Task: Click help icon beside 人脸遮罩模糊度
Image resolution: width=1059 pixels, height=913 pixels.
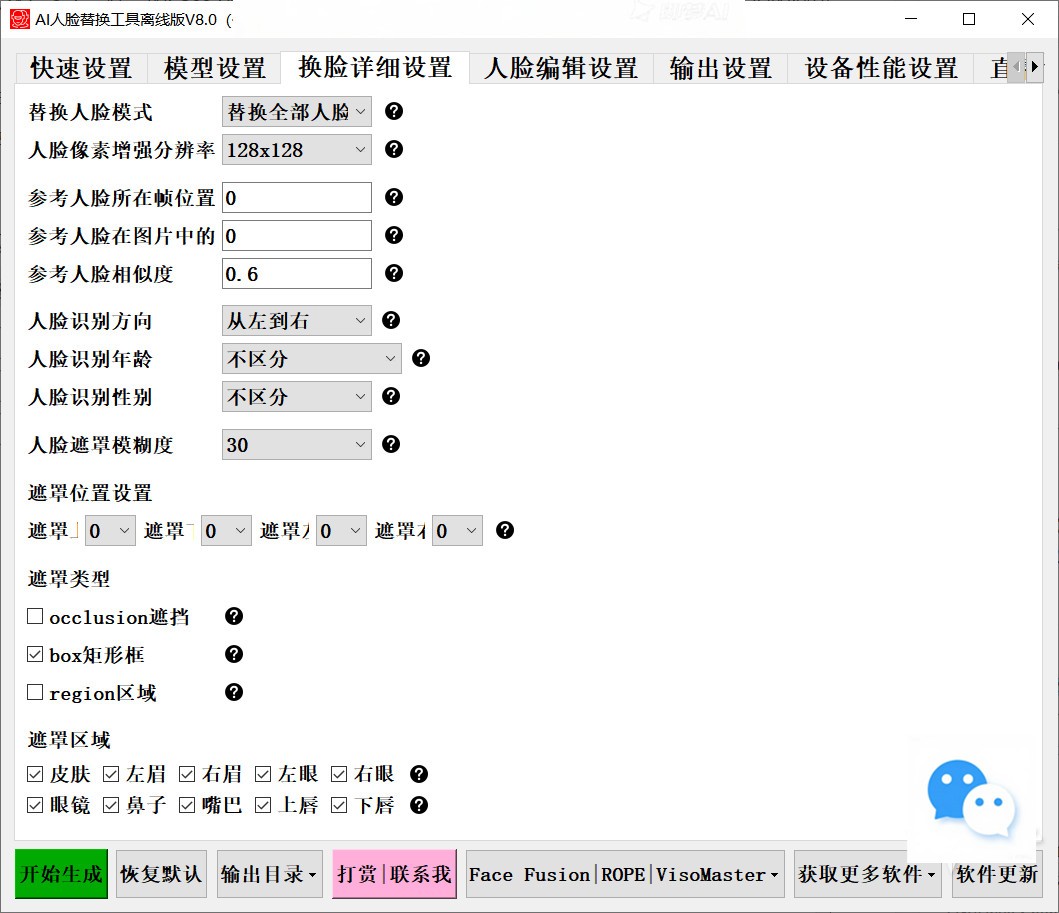Action: pos(391,444)
